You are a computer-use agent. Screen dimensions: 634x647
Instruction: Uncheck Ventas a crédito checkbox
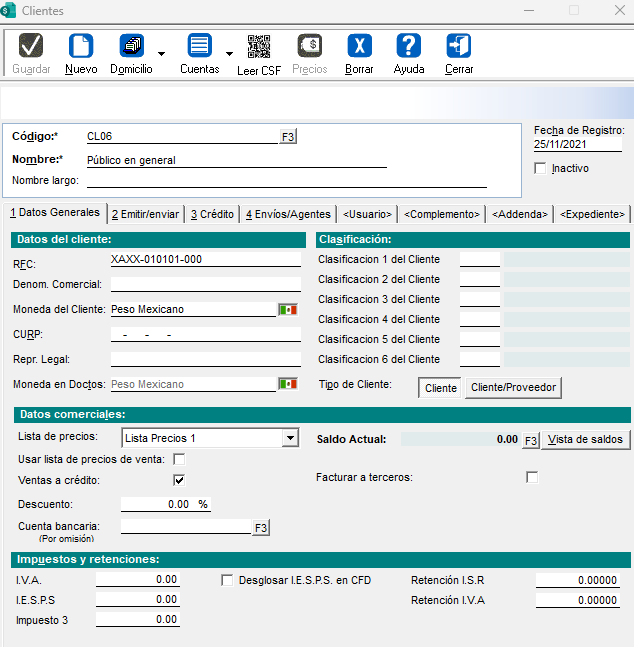(179, 480)
